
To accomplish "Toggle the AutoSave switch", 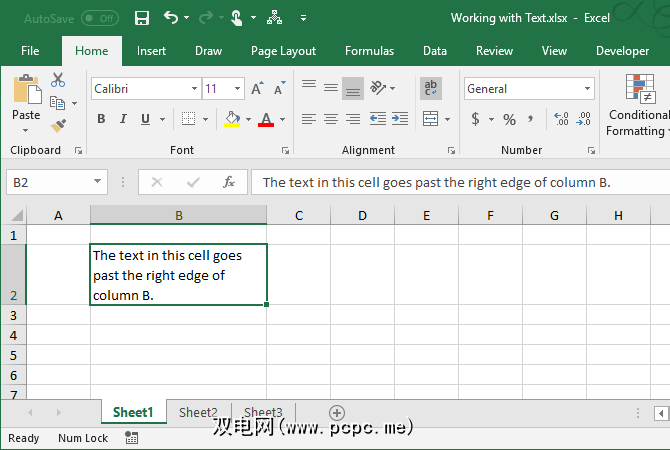I will click(99, 18).
